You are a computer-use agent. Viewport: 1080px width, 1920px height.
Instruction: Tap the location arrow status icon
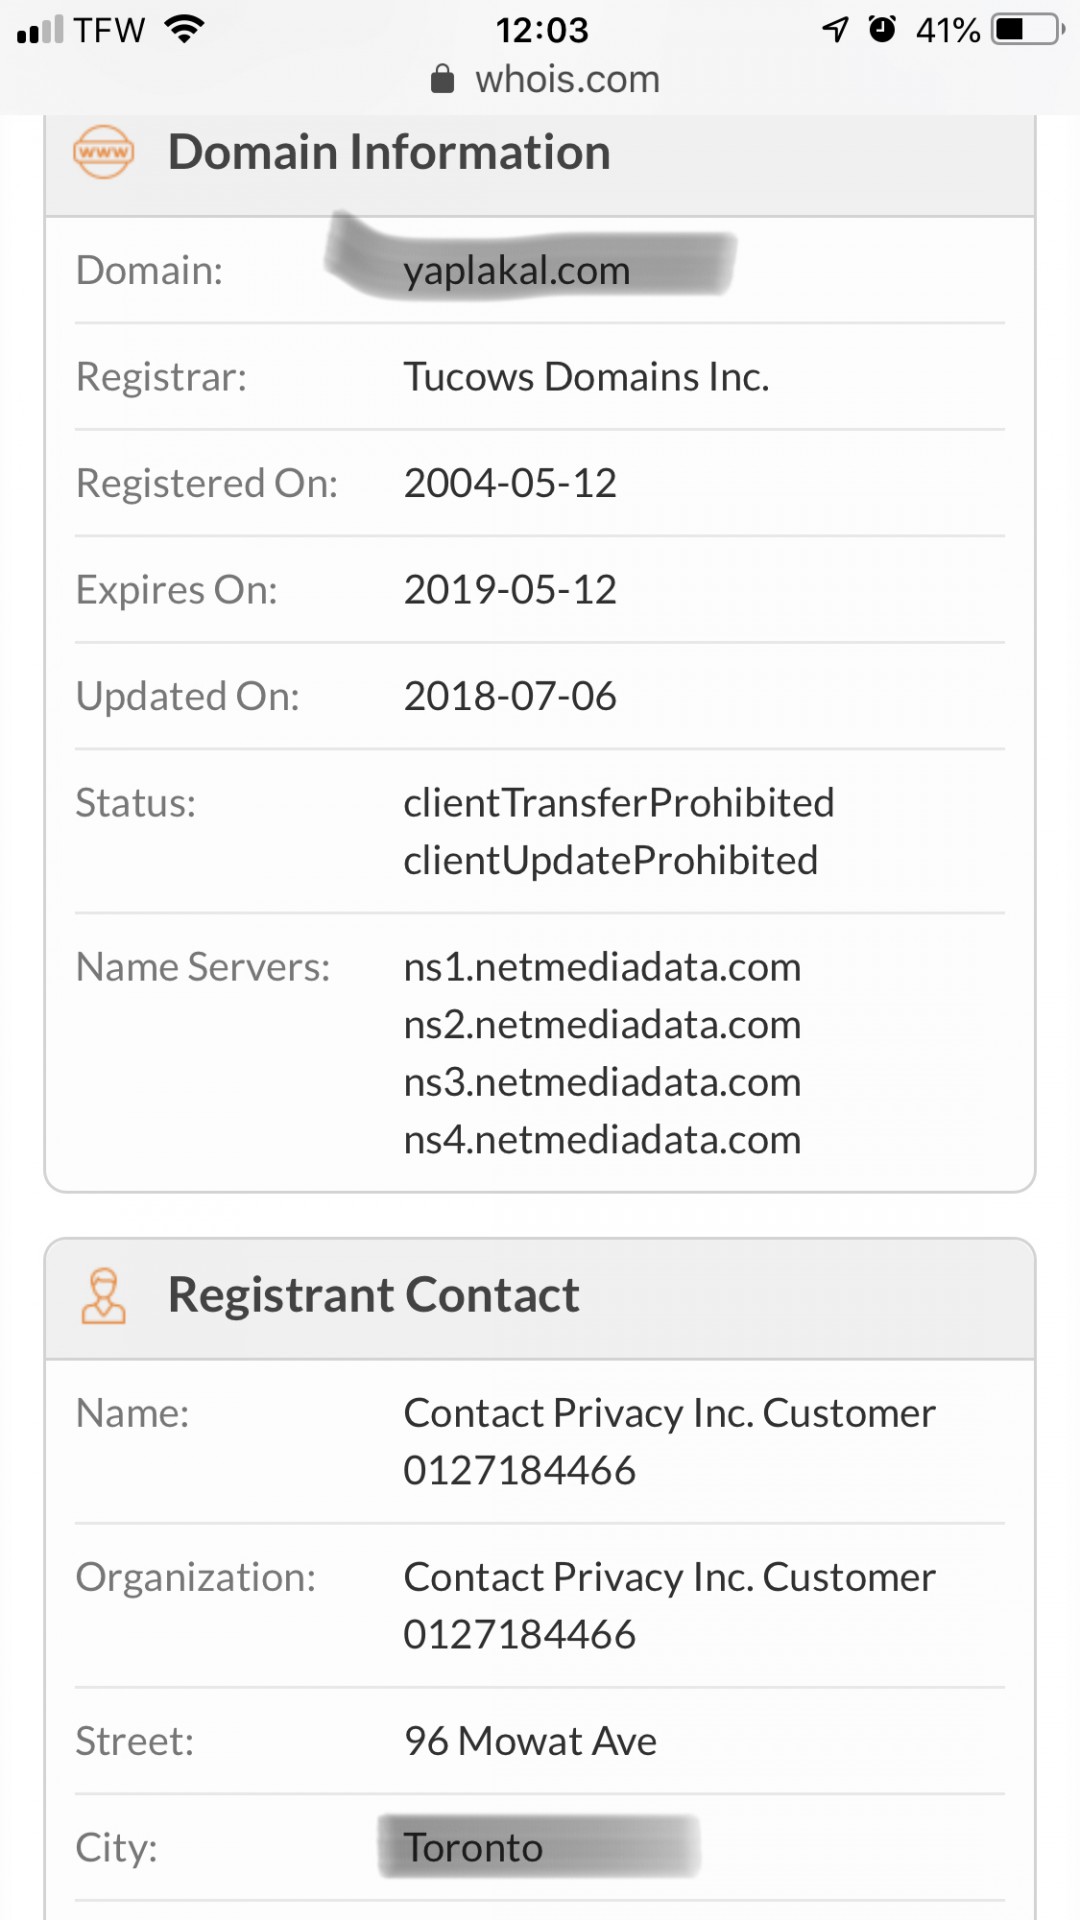pyautogui.click(x=835, y=30)
